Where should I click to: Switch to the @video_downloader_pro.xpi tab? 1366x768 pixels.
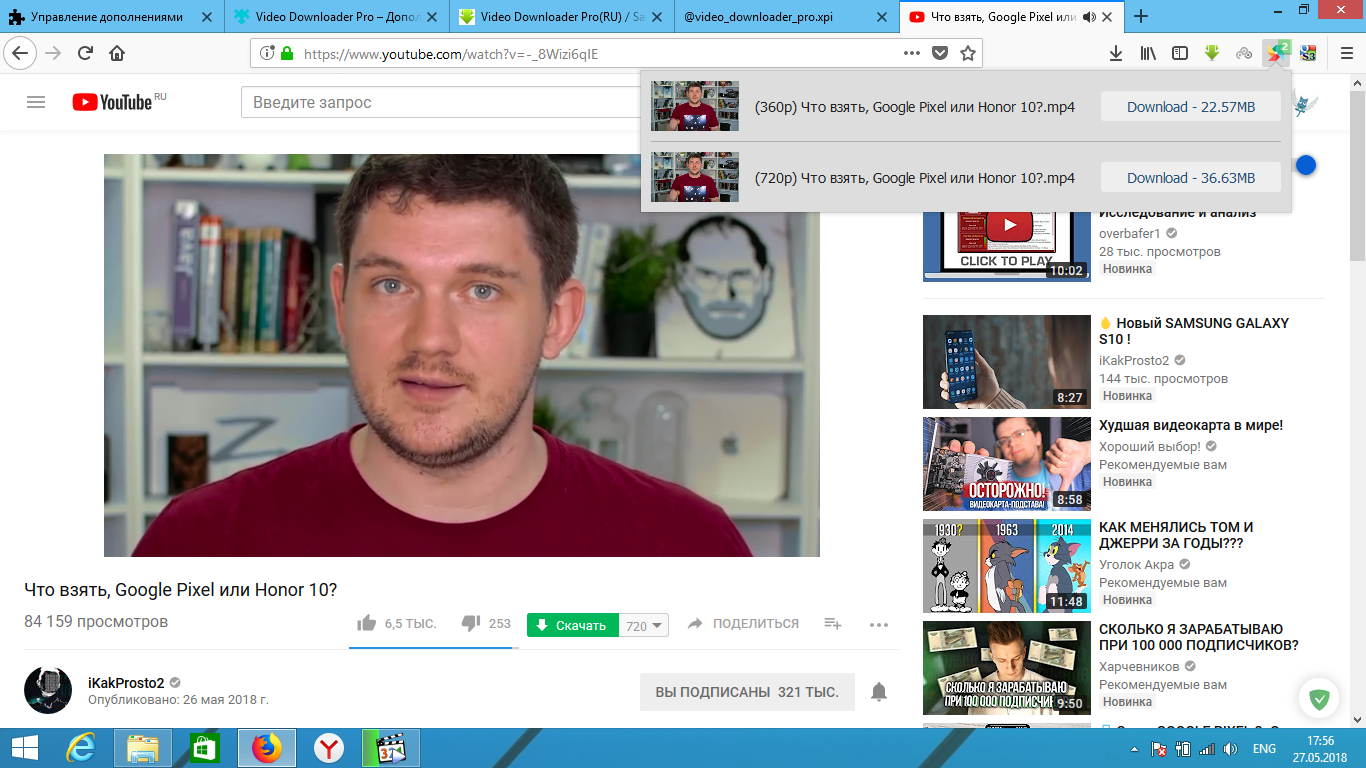click(785, 17)
